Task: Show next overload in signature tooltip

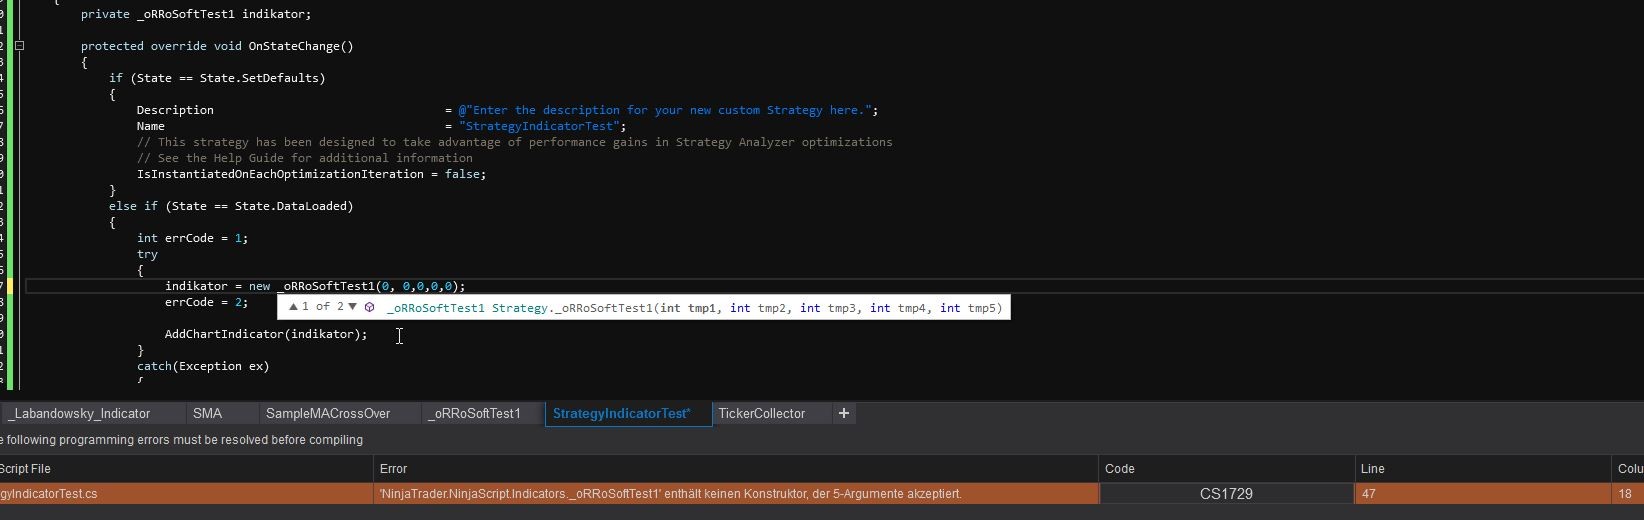Action: click(x=352, y=307)
